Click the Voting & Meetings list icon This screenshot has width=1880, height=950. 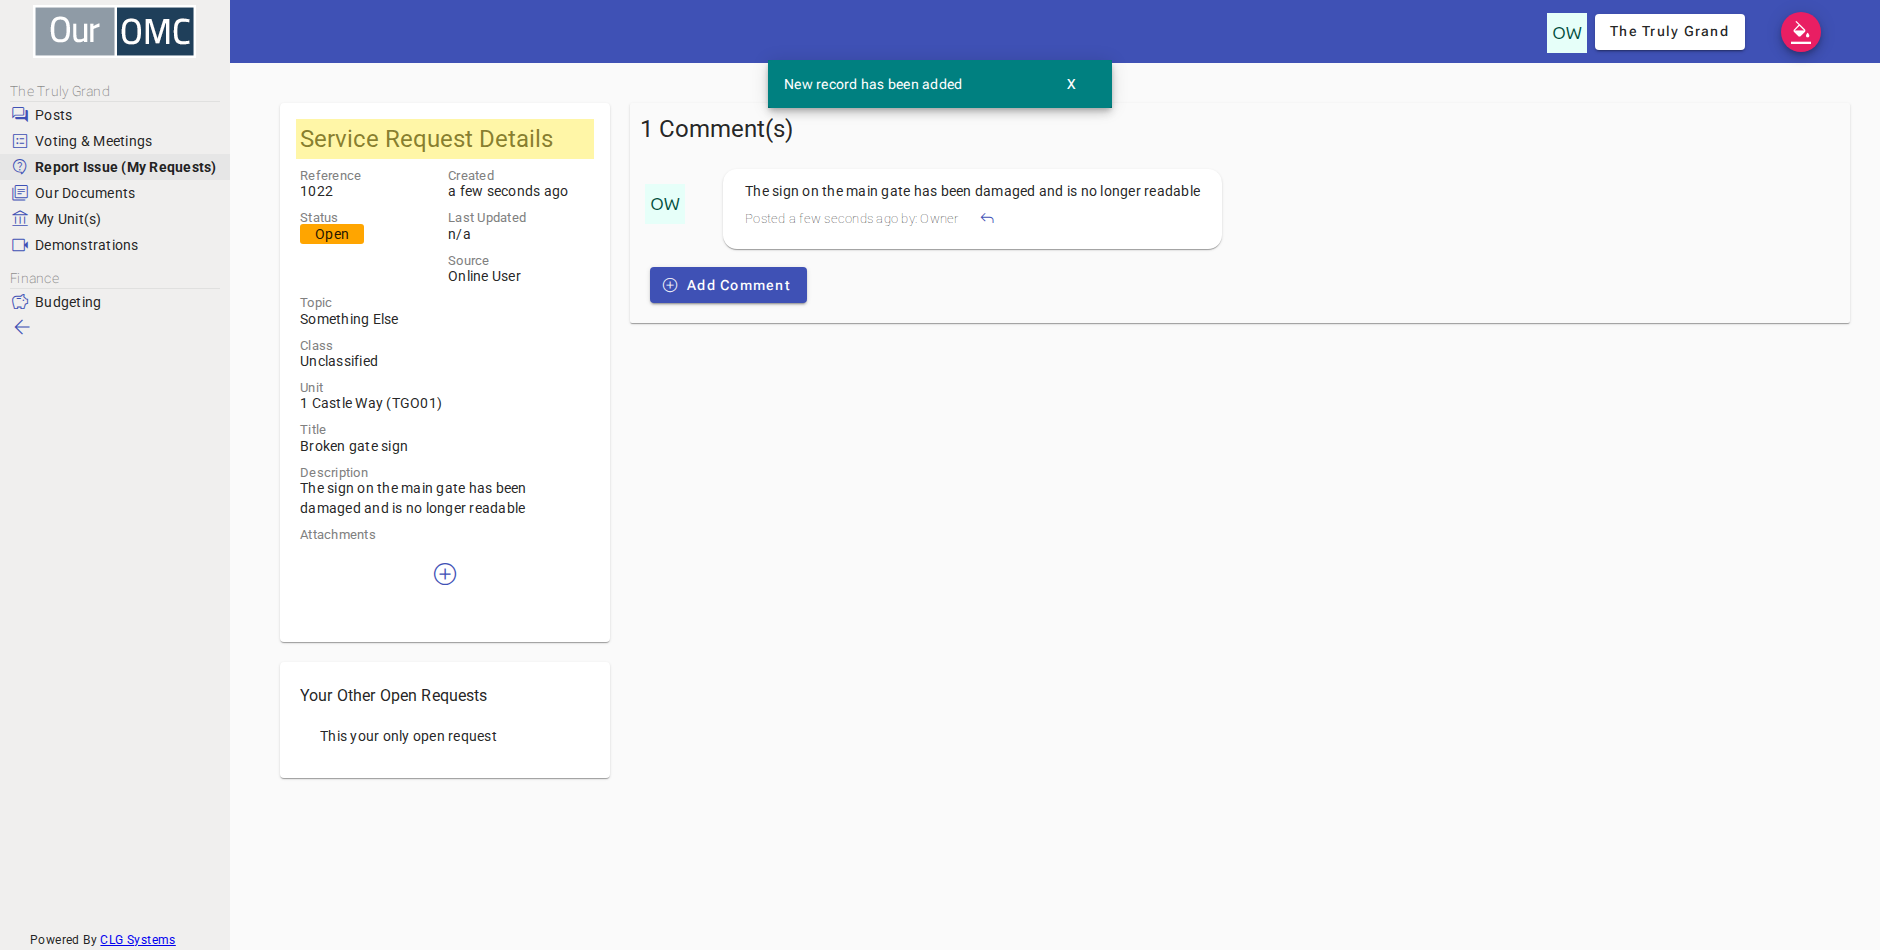pyautogui.click(x=20, y=141)
